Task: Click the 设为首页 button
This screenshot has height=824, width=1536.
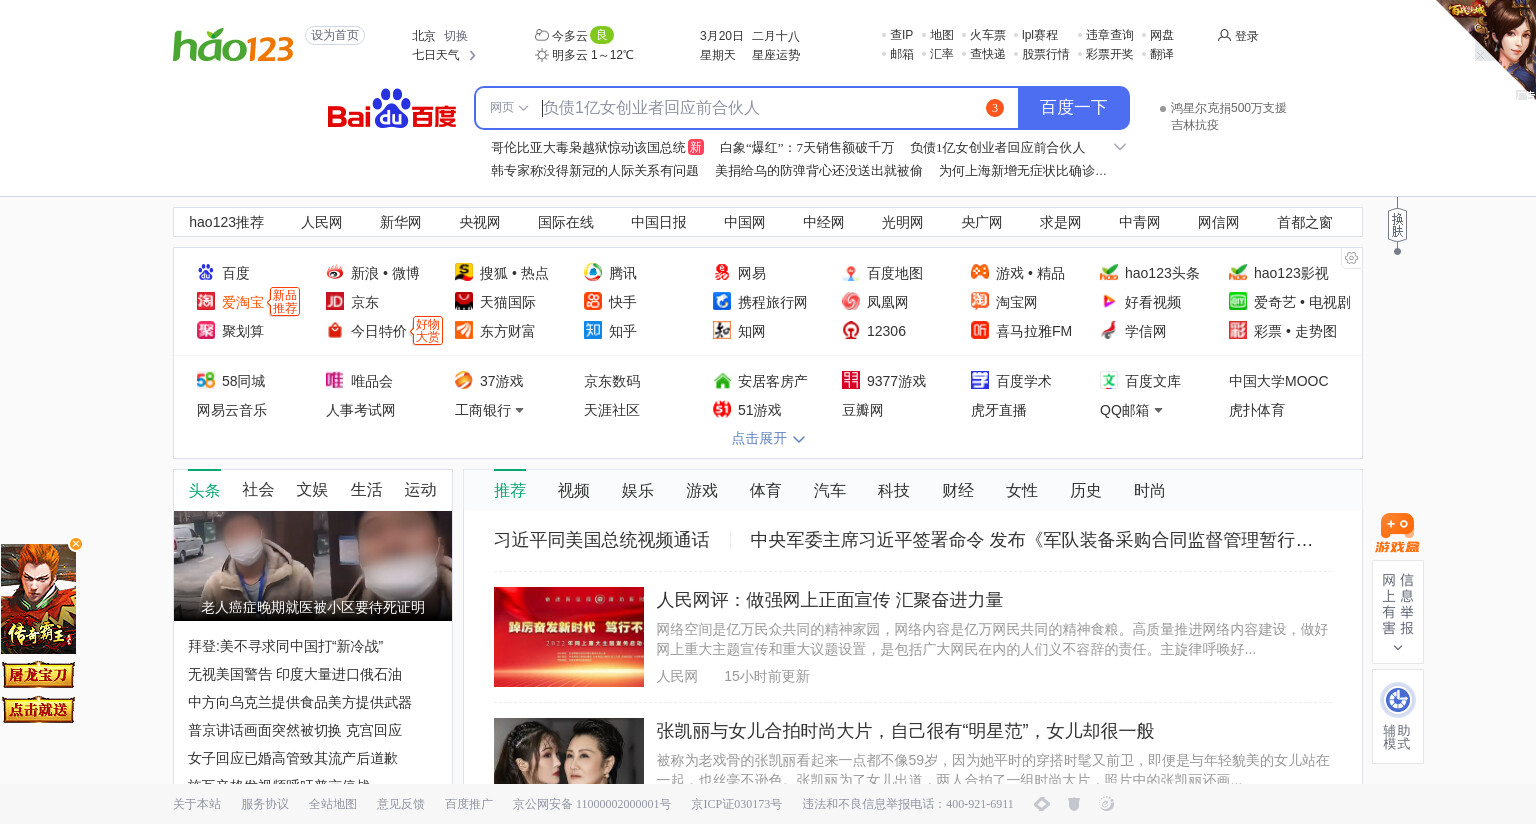Action: point(335,35)
